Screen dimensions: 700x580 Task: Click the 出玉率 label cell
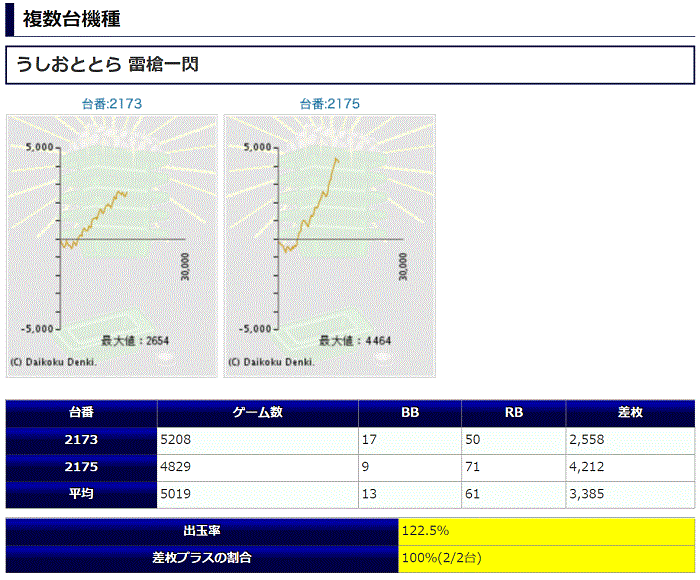(202, 531)
